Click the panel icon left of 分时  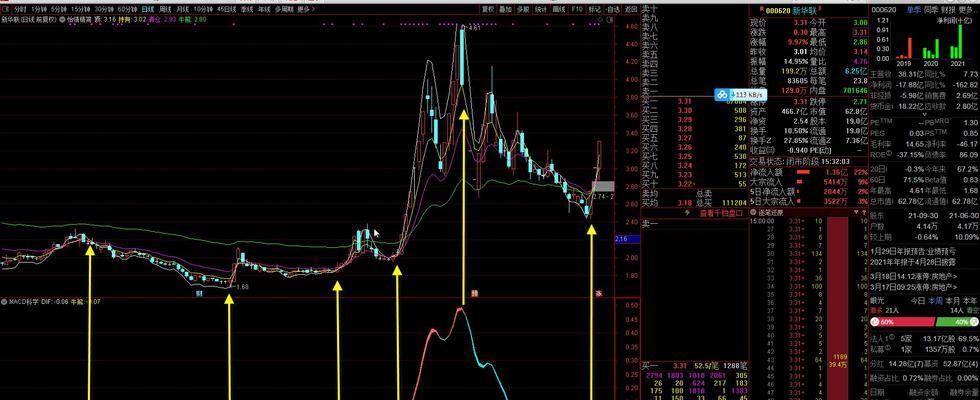[x=5, y=9]
